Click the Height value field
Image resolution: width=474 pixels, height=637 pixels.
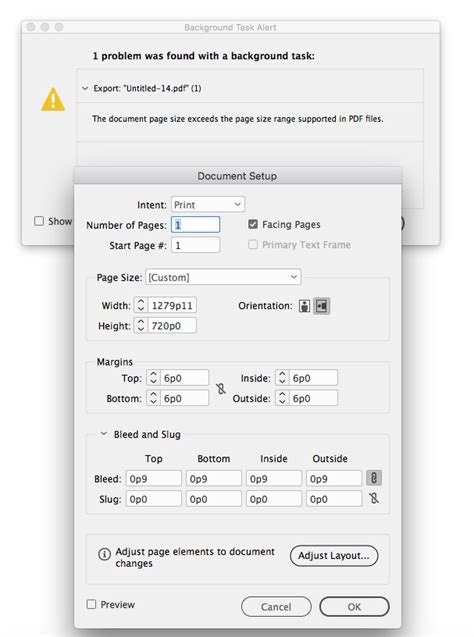(172, 325)
